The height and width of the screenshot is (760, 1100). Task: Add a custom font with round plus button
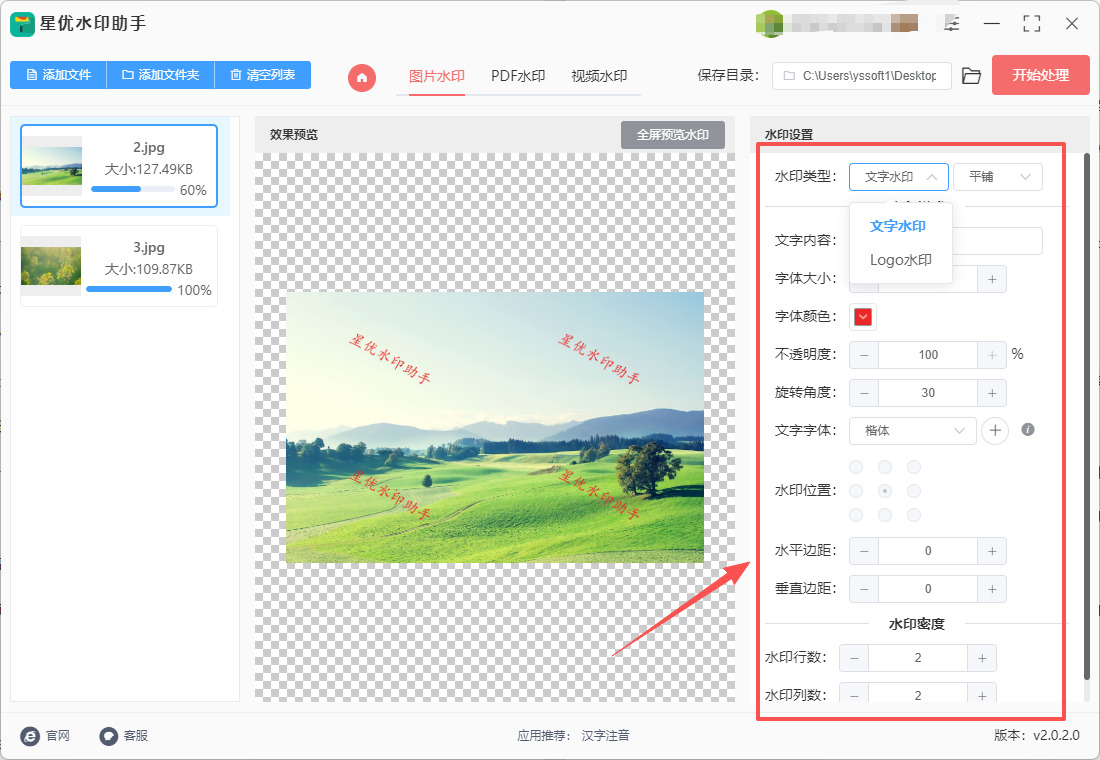point(995,430)
